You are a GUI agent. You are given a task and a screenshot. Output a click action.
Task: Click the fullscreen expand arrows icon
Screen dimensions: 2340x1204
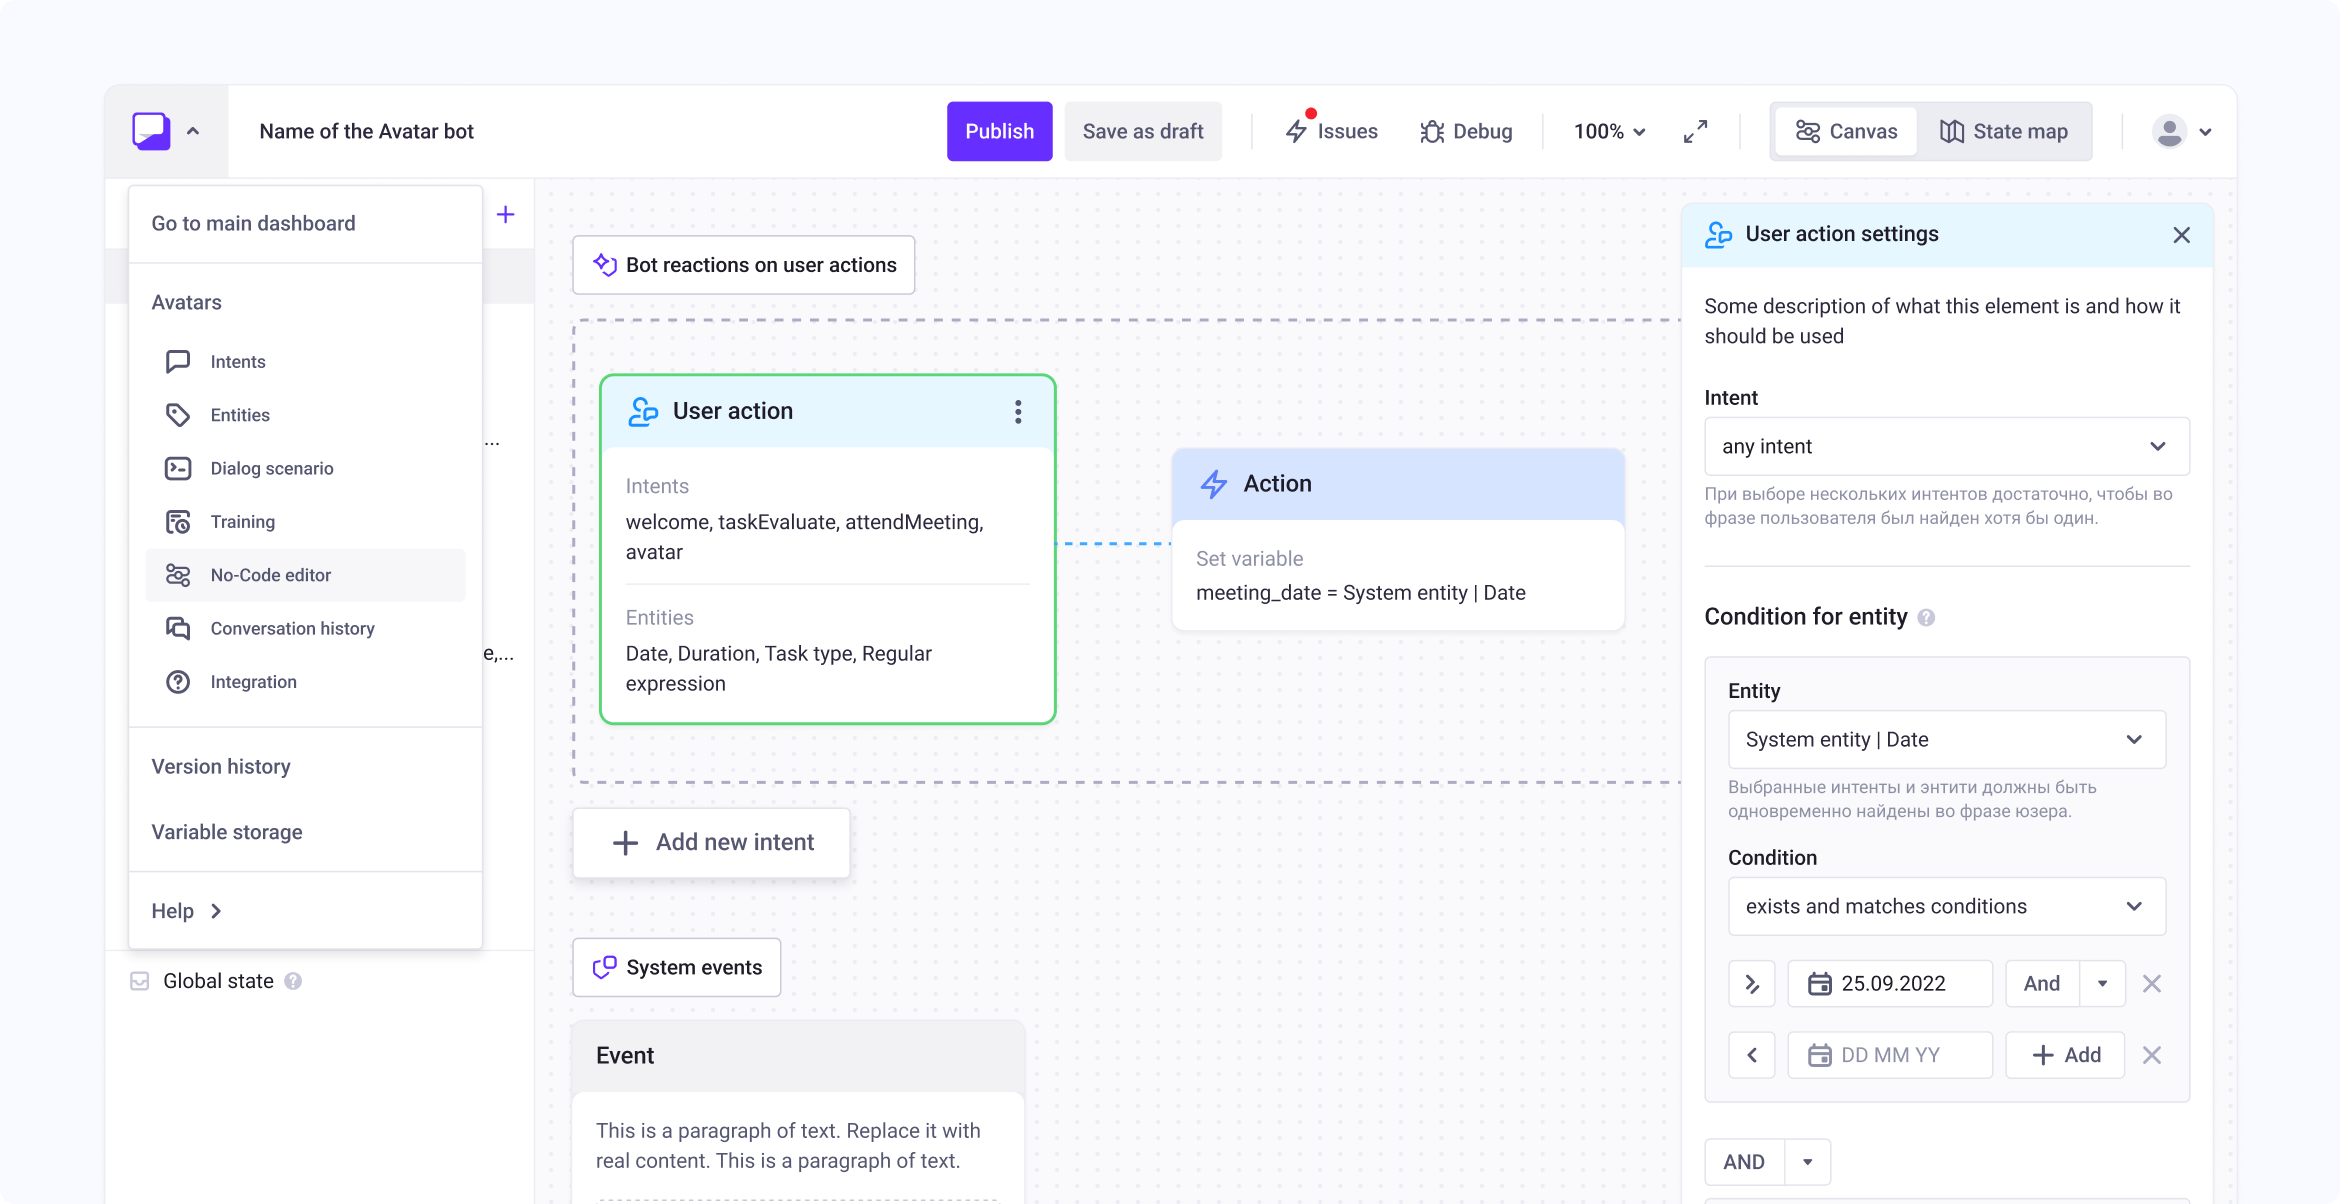[1695, 131]
